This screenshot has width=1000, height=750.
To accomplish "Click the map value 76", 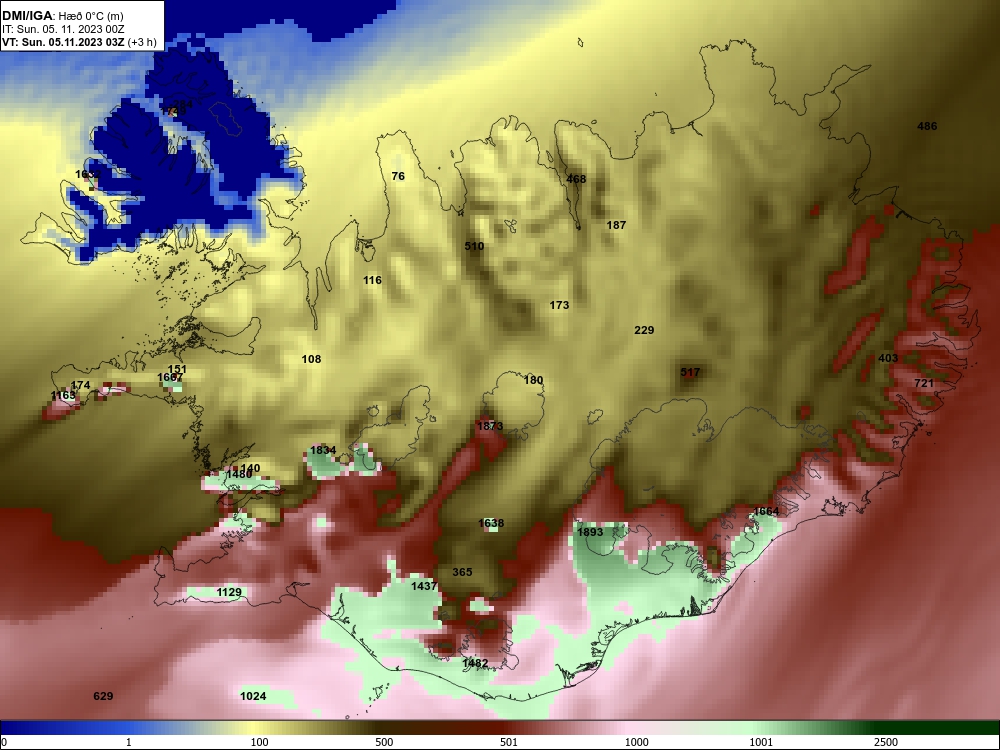I will point(398,176).
